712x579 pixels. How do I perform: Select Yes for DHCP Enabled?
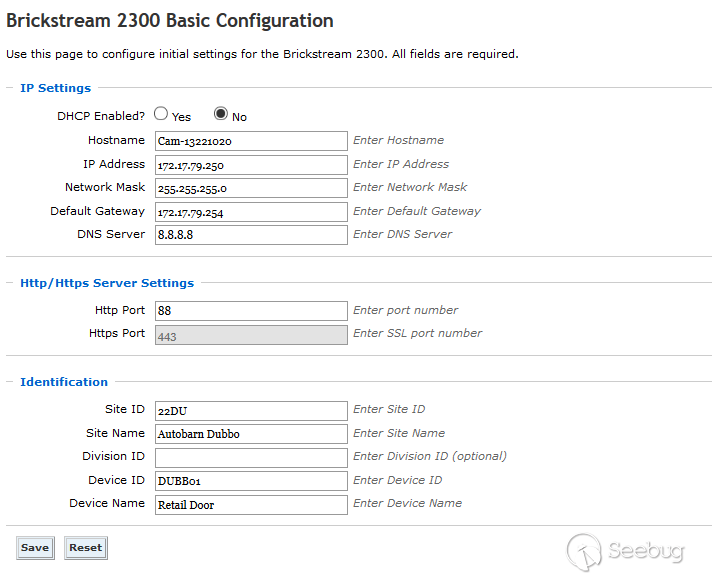coord(161,114)
